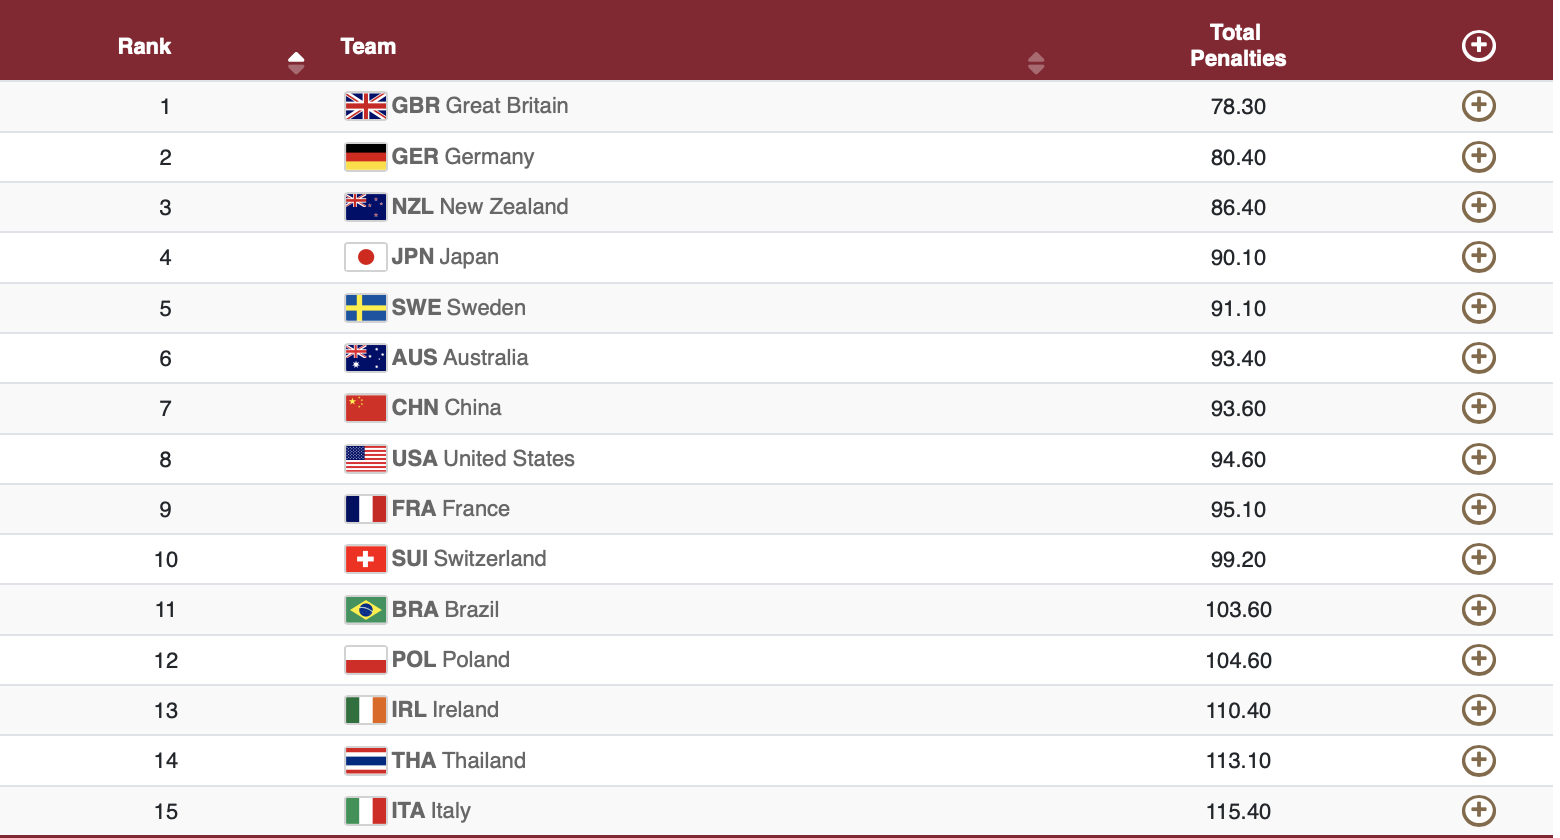Select the Total Penalties column header
1560x838 pixels.
pos(1238,46)
